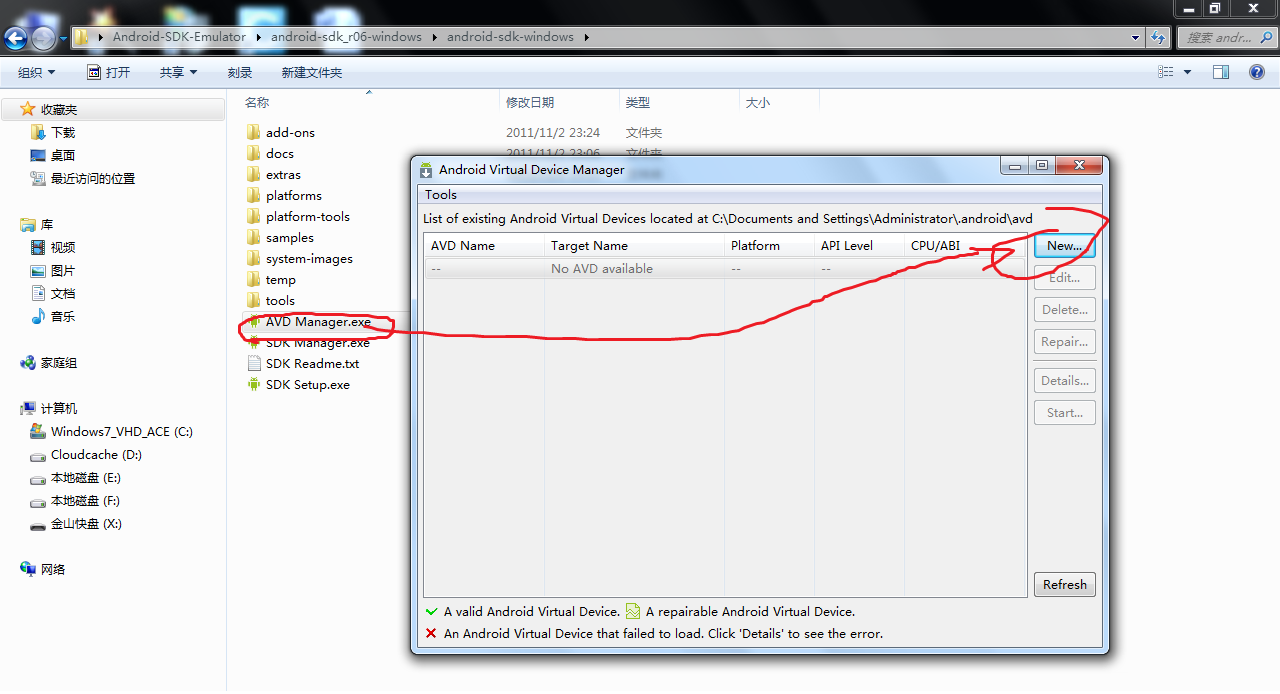Open 网络 in sidebar
The width and height of the screenshot is (1280, 694).
pyautogui.click(x=43, y=569)
